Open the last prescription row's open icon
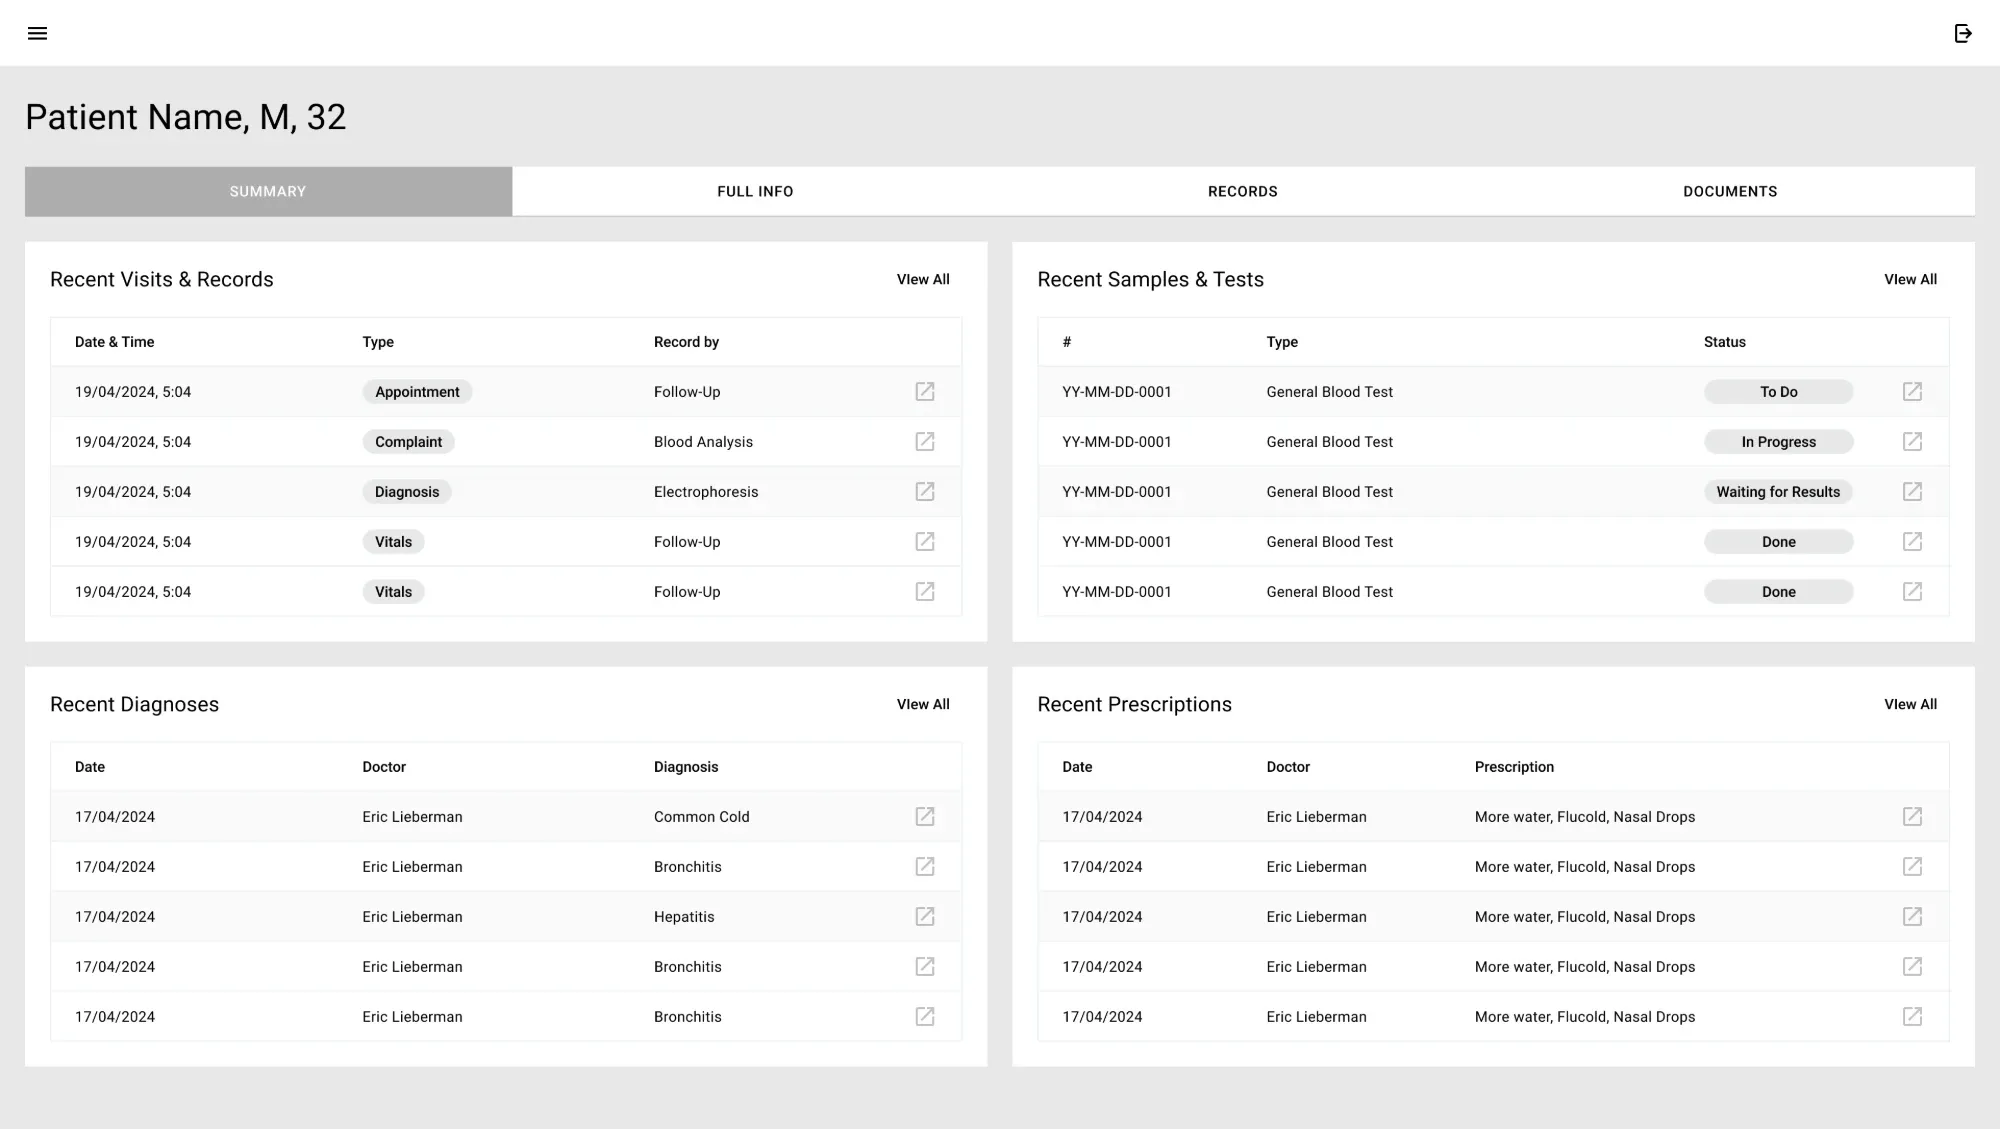 [x=1912, y=1016]
